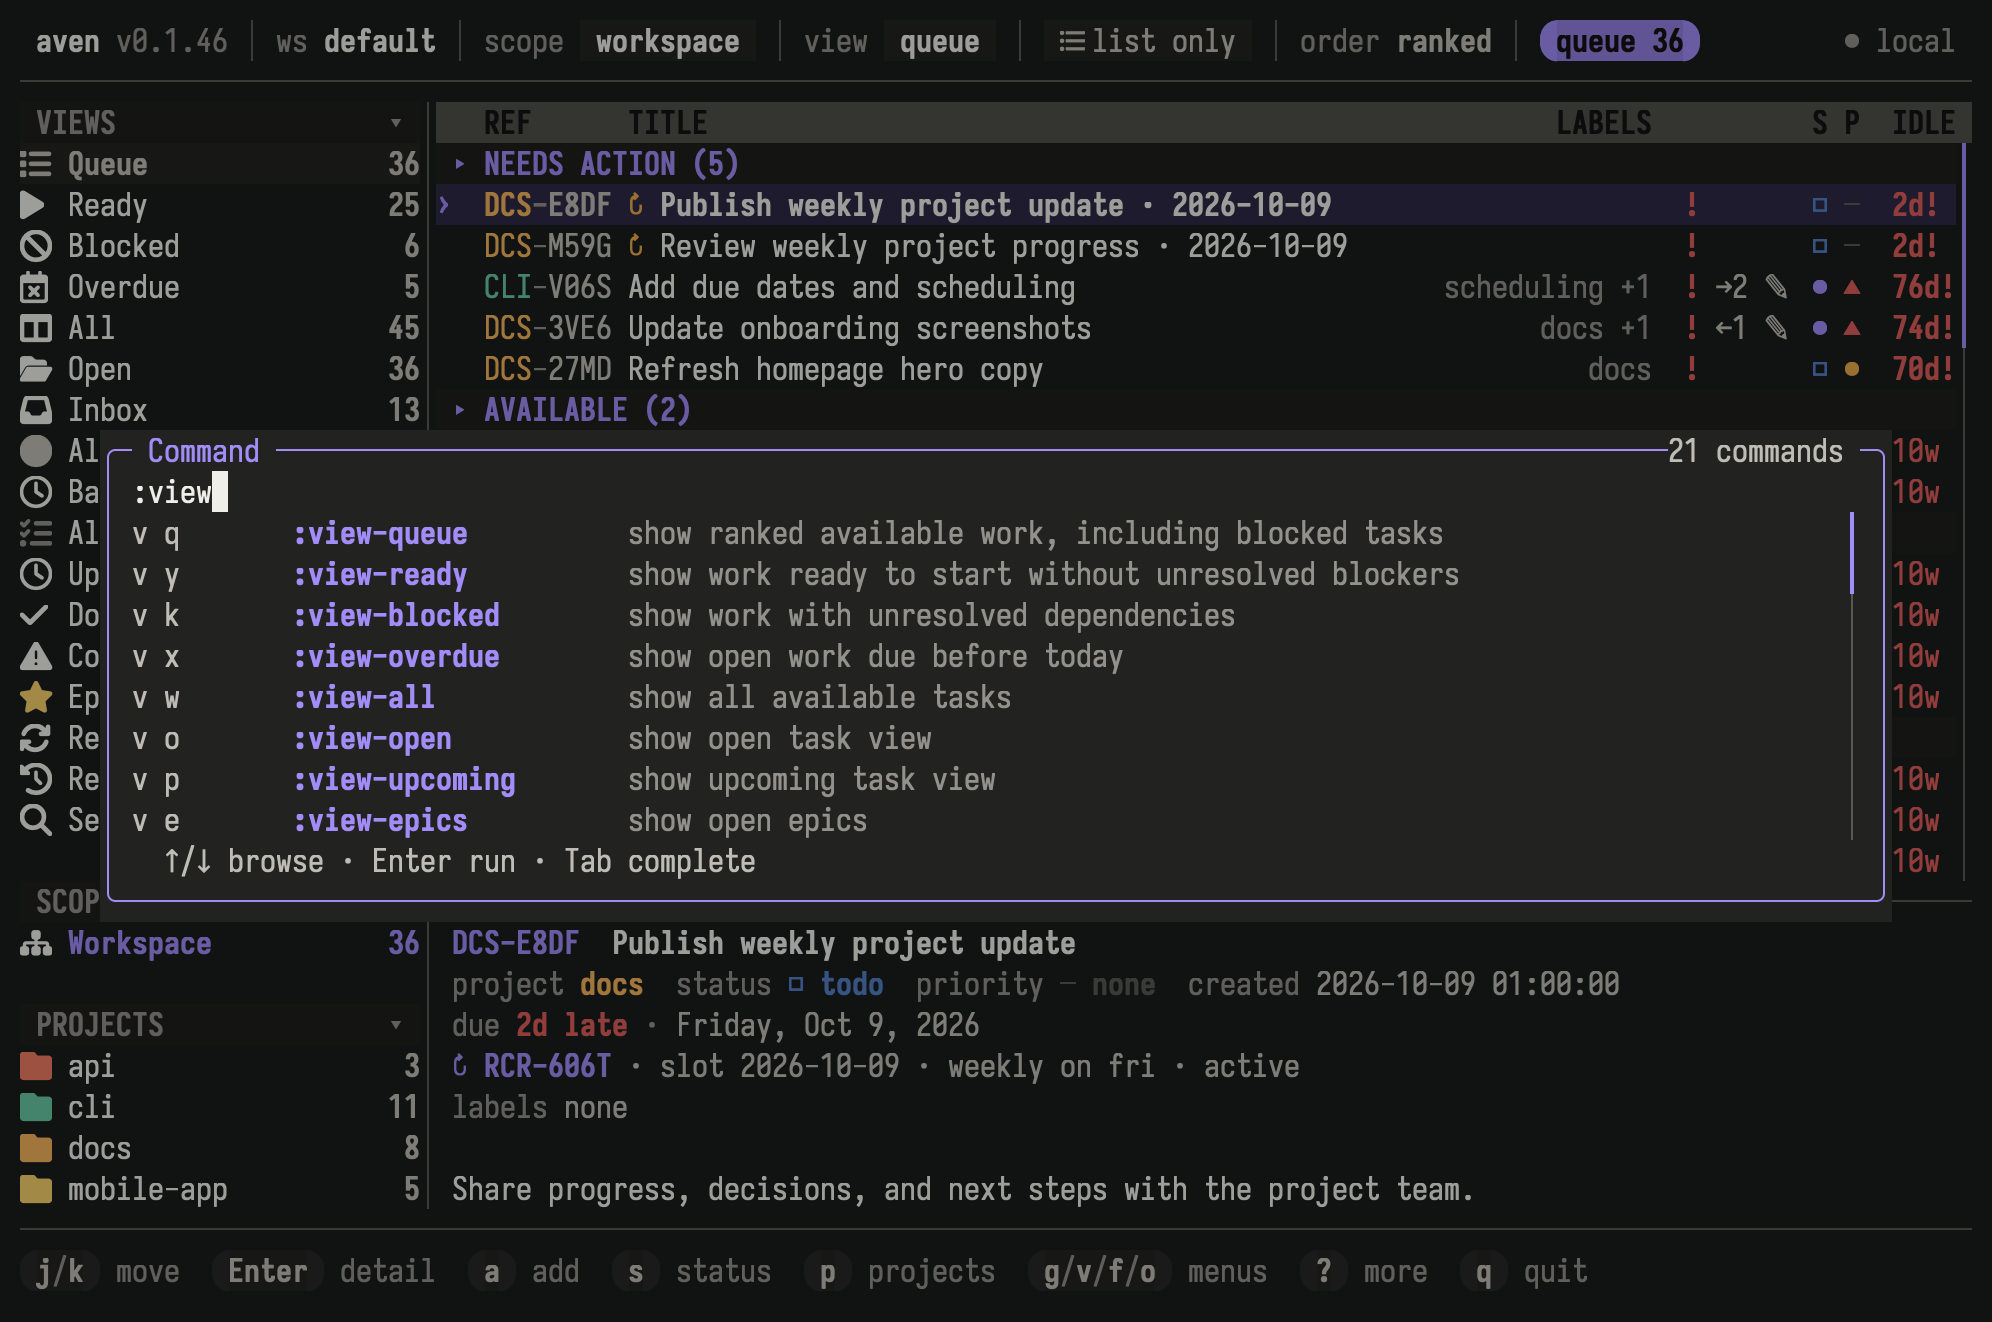The width and height of the screenshot is (1992, 1322).
Task: Click the All columns icon
Action: (35, 328)
